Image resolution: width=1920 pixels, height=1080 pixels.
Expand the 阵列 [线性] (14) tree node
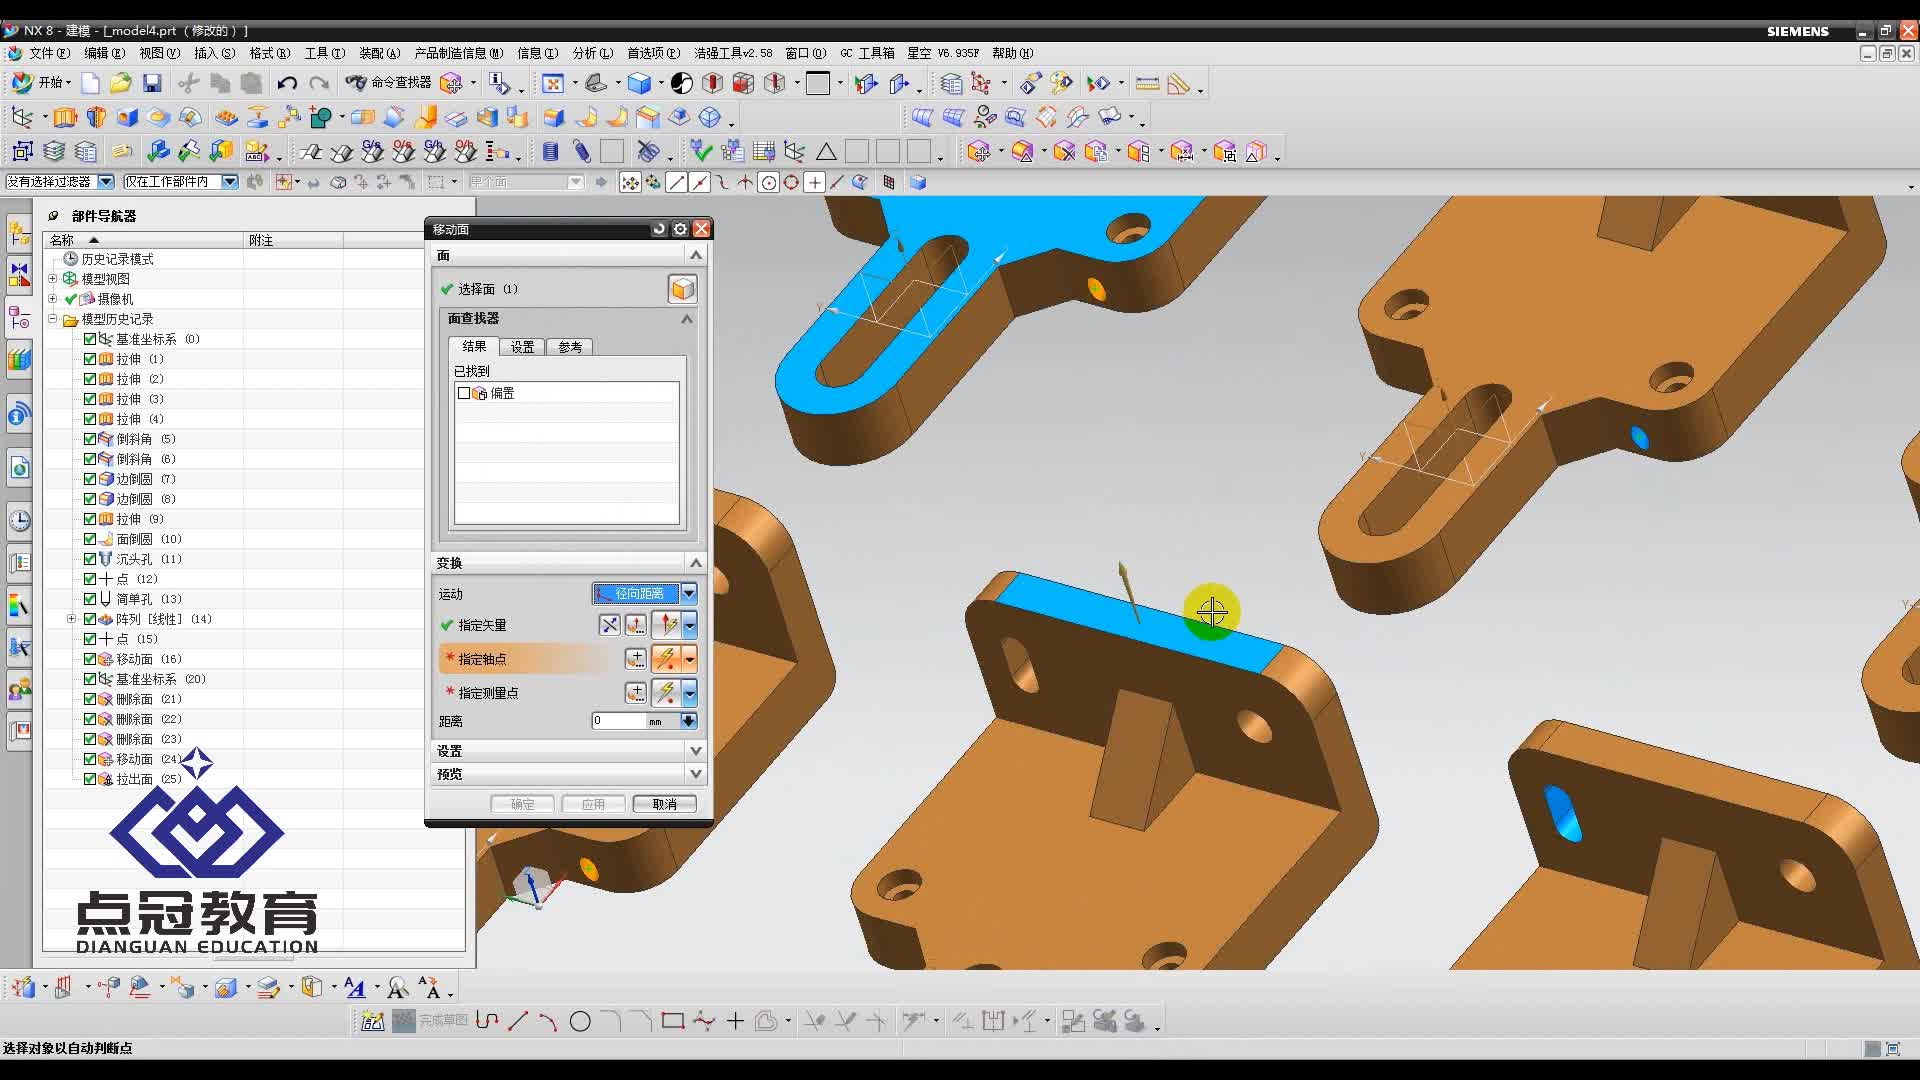click(71, 619)
